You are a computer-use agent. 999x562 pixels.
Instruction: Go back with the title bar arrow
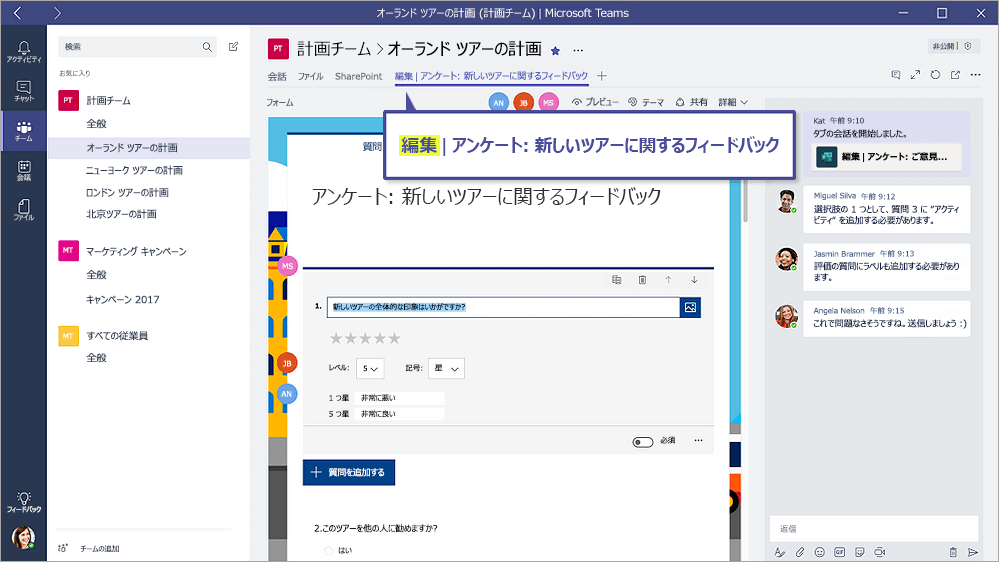point(17,13)
